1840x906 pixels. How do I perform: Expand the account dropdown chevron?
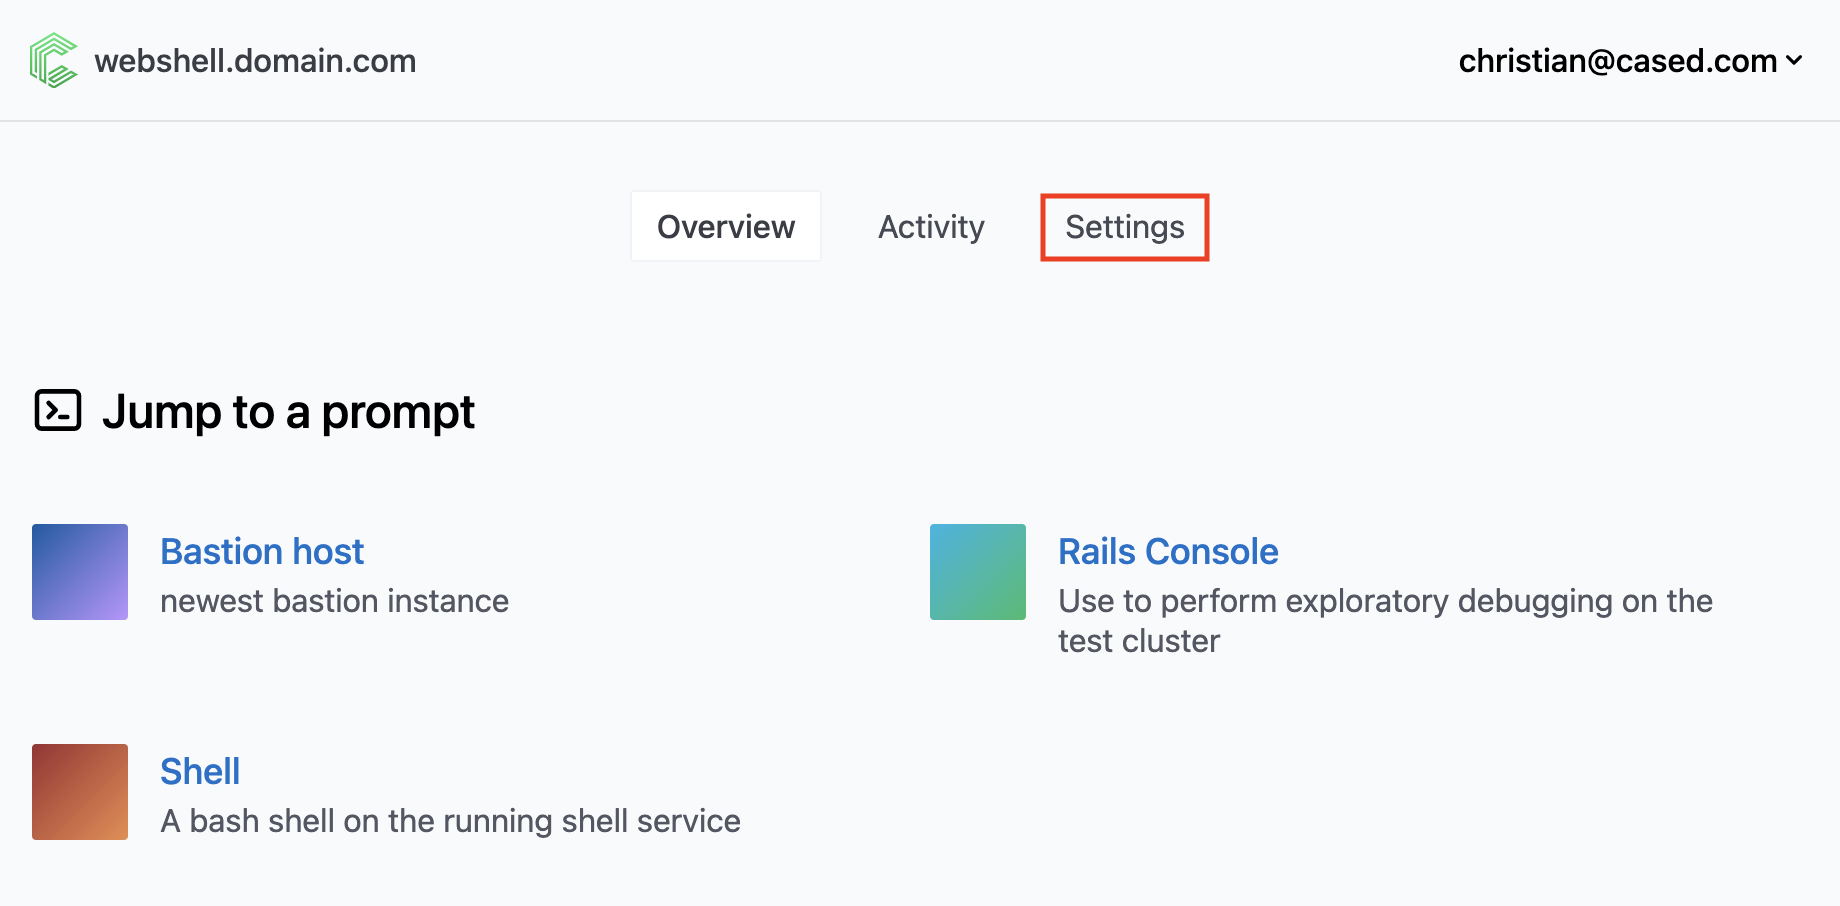click(1795, 61)
